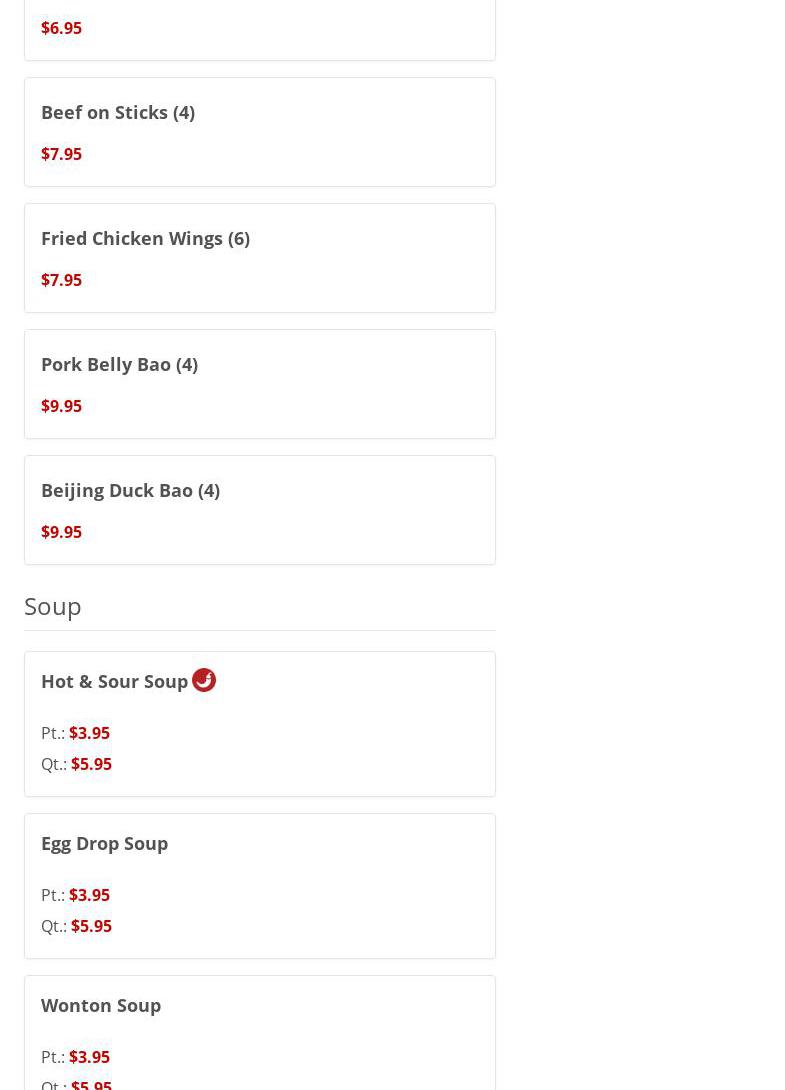The height and width of the screenshot is (1090, 785).
Task: Select Fried Chicken Wings (6) menu item
Action: (145, 238)
